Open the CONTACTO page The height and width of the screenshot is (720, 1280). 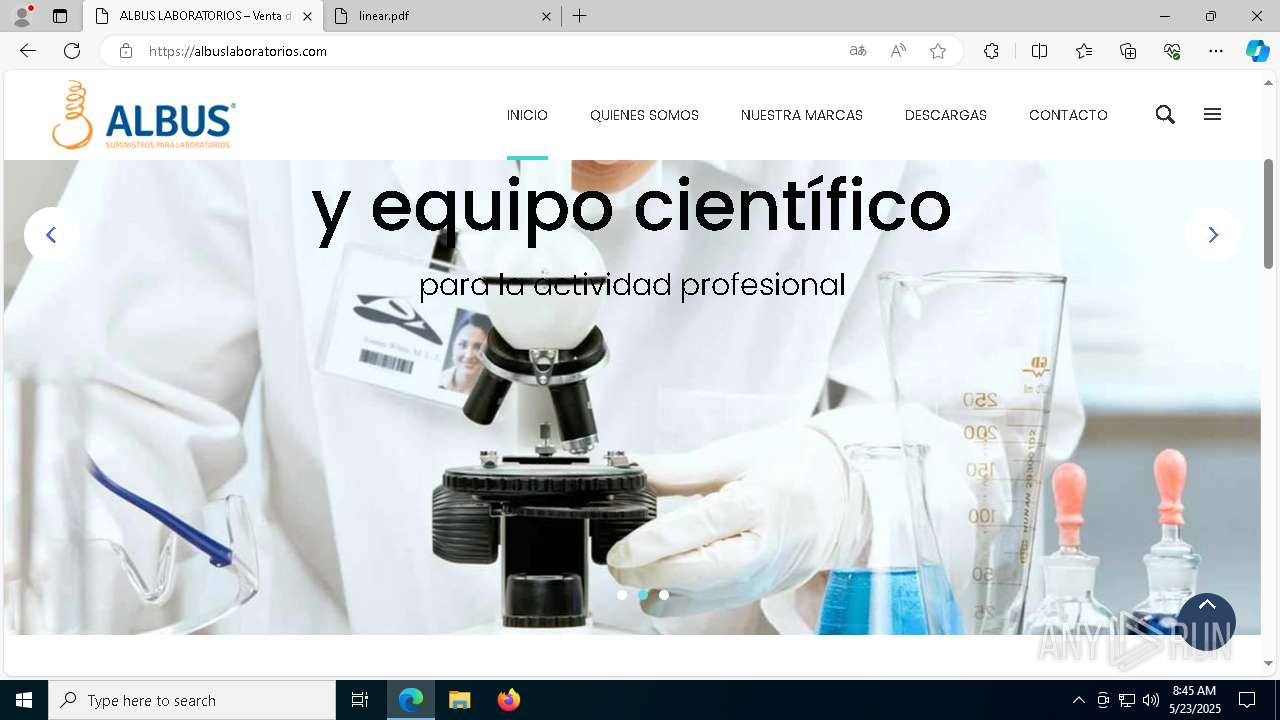coord(1068,115)
